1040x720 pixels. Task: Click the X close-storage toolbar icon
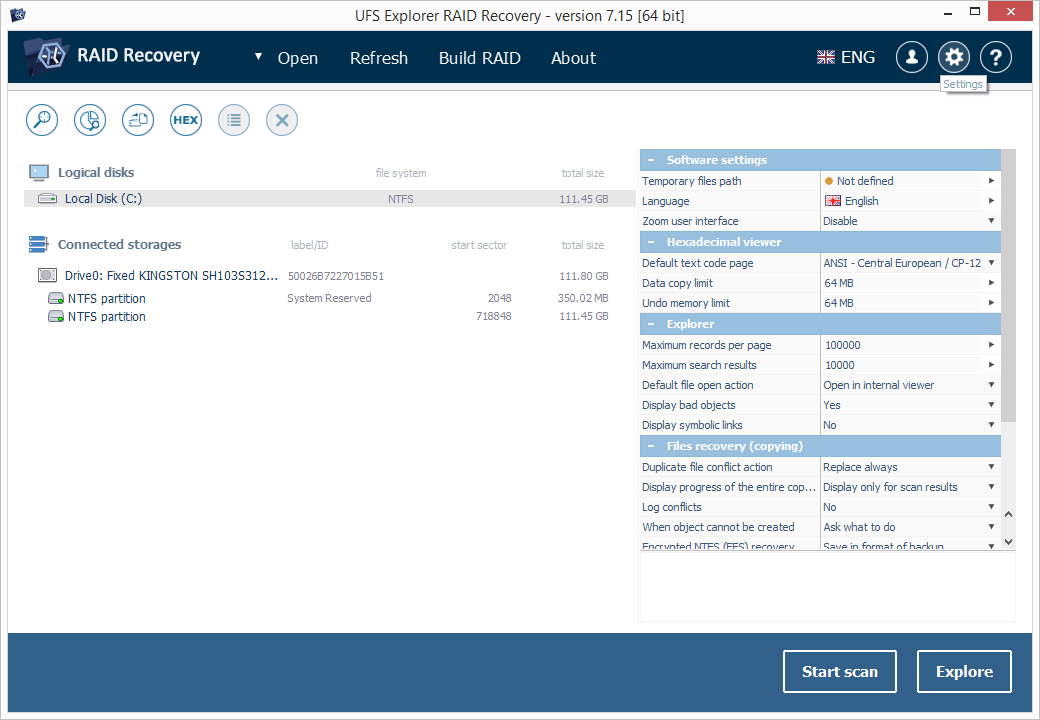pyautogui.click(x=282, y=120)
